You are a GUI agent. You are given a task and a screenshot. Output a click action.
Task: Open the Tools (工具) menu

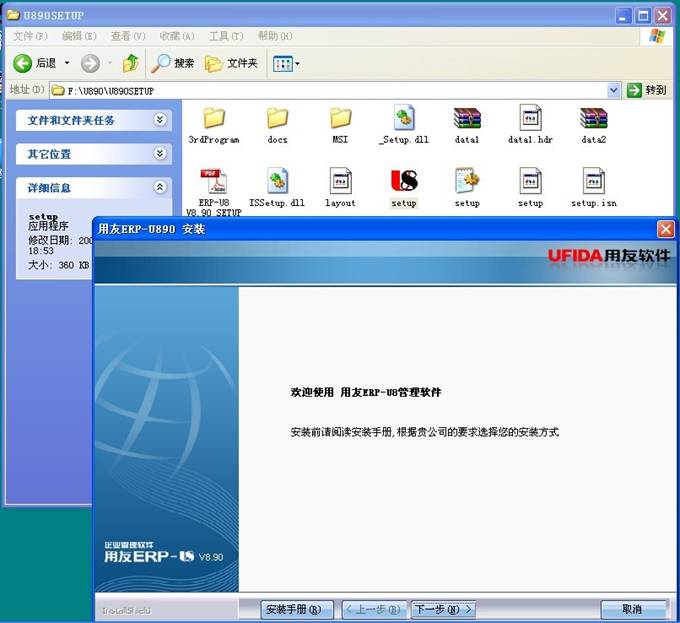point(226,36)
